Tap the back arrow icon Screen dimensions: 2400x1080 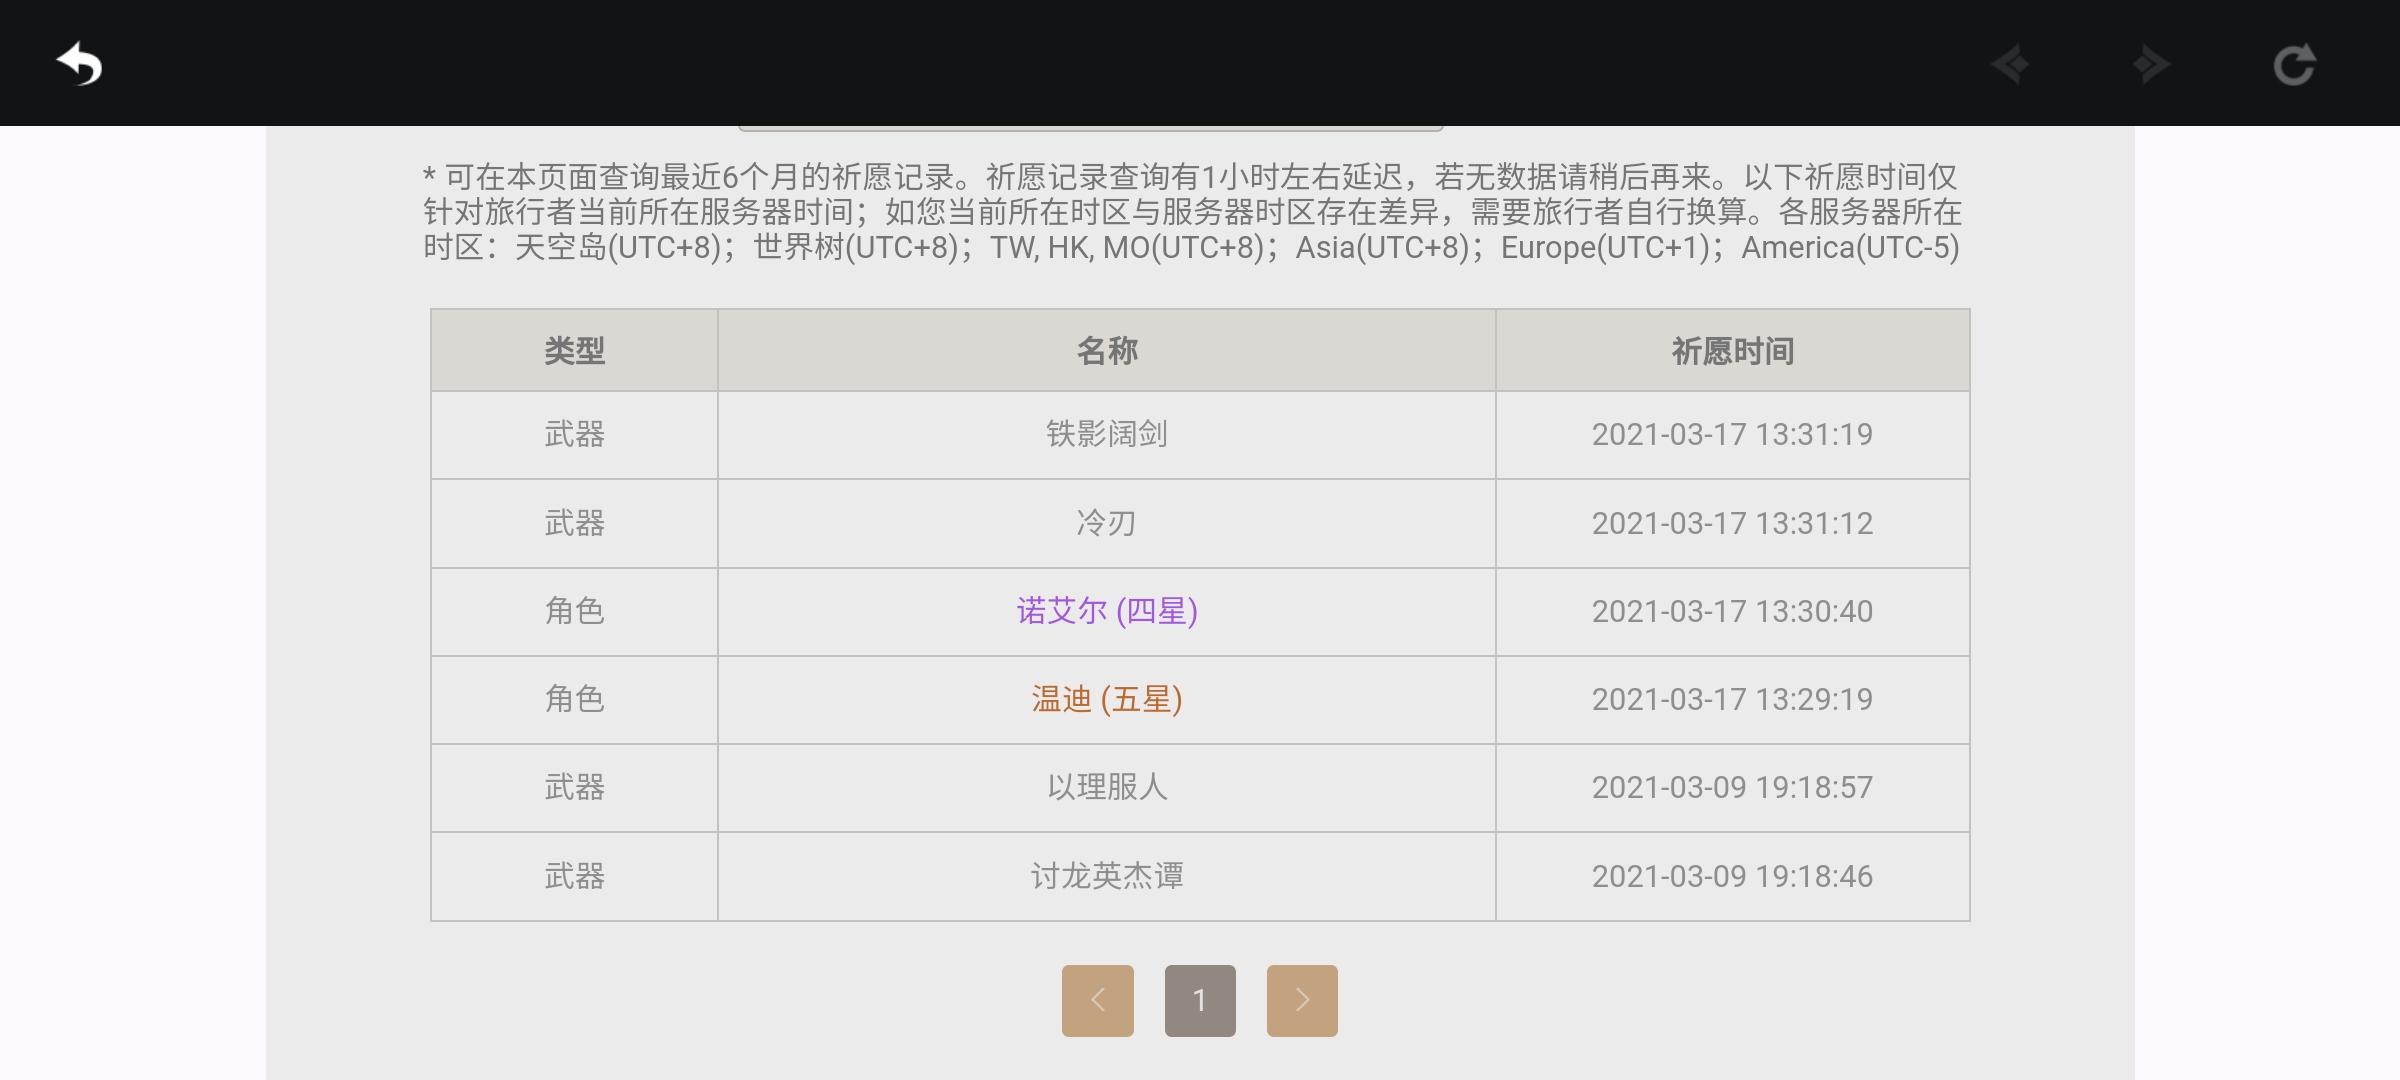tap(79, 64)
